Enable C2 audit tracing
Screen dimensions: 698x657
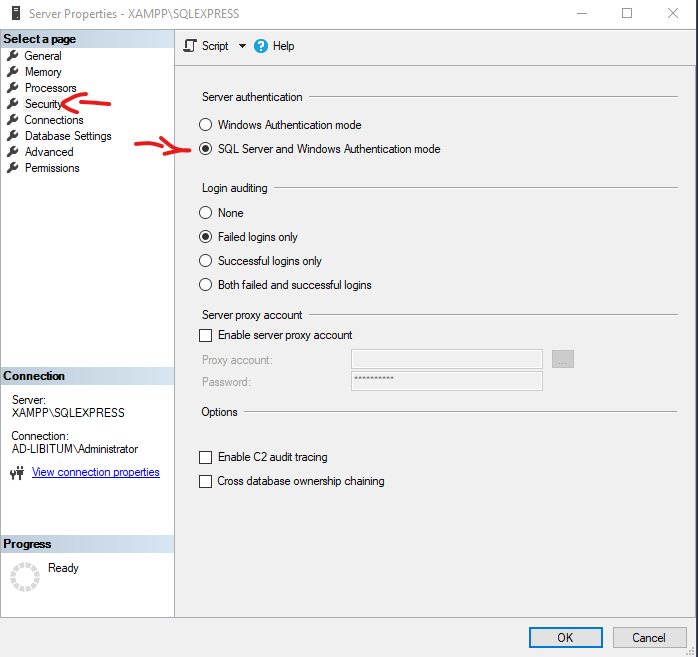coord(206,457)
